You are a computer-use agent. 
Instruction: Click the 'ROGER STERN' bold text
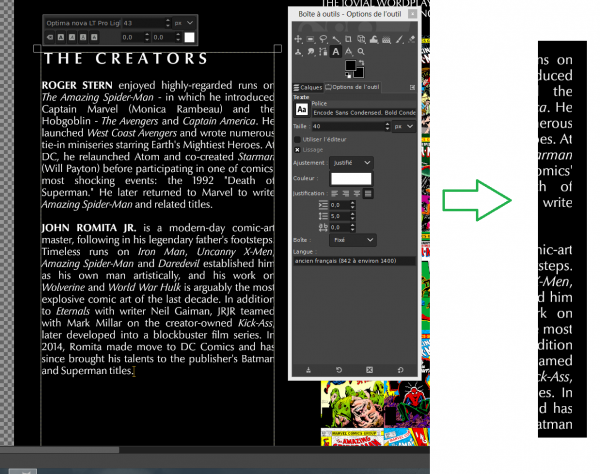[77, 85]
